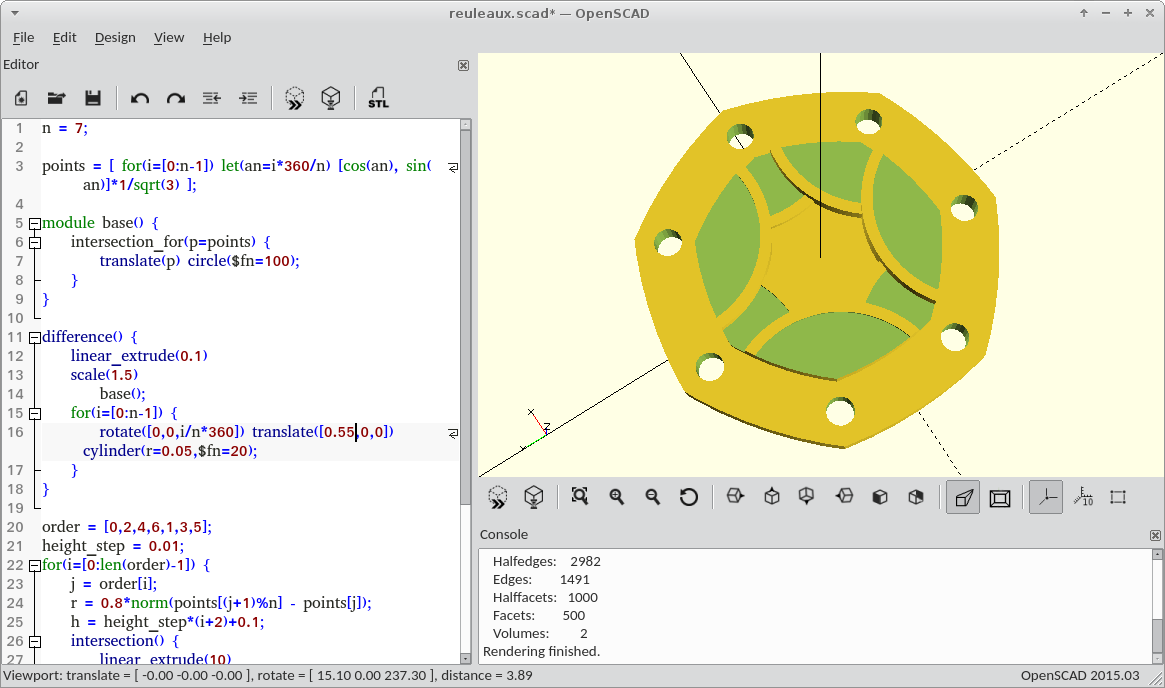1165x688 pixels.
Task: Open file using the folder icon
Action: tap(57, 98)
